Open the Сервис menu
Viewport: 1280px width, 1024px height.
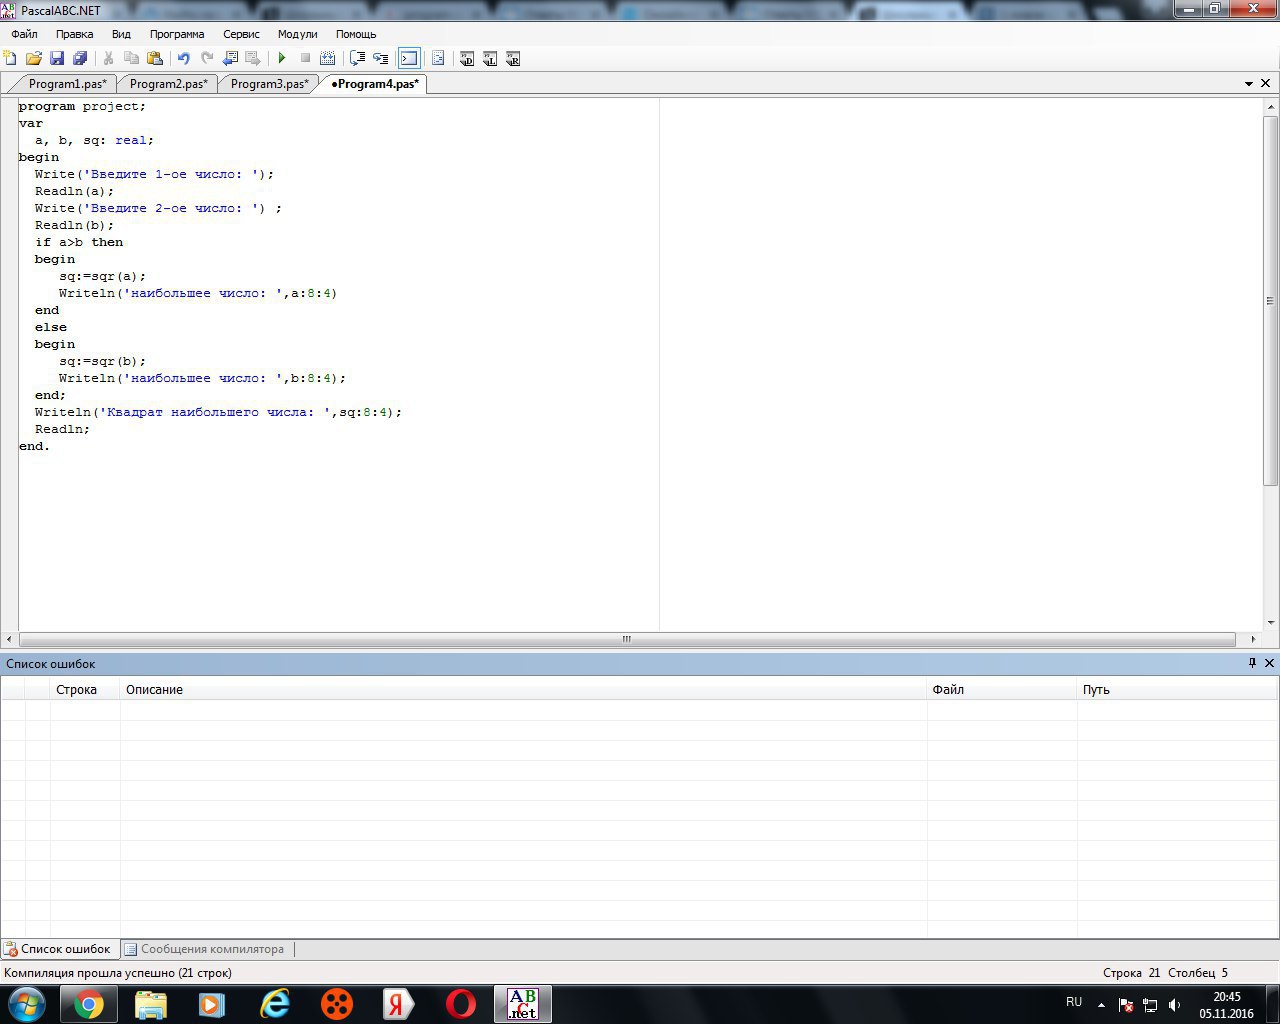pos(241,34)
